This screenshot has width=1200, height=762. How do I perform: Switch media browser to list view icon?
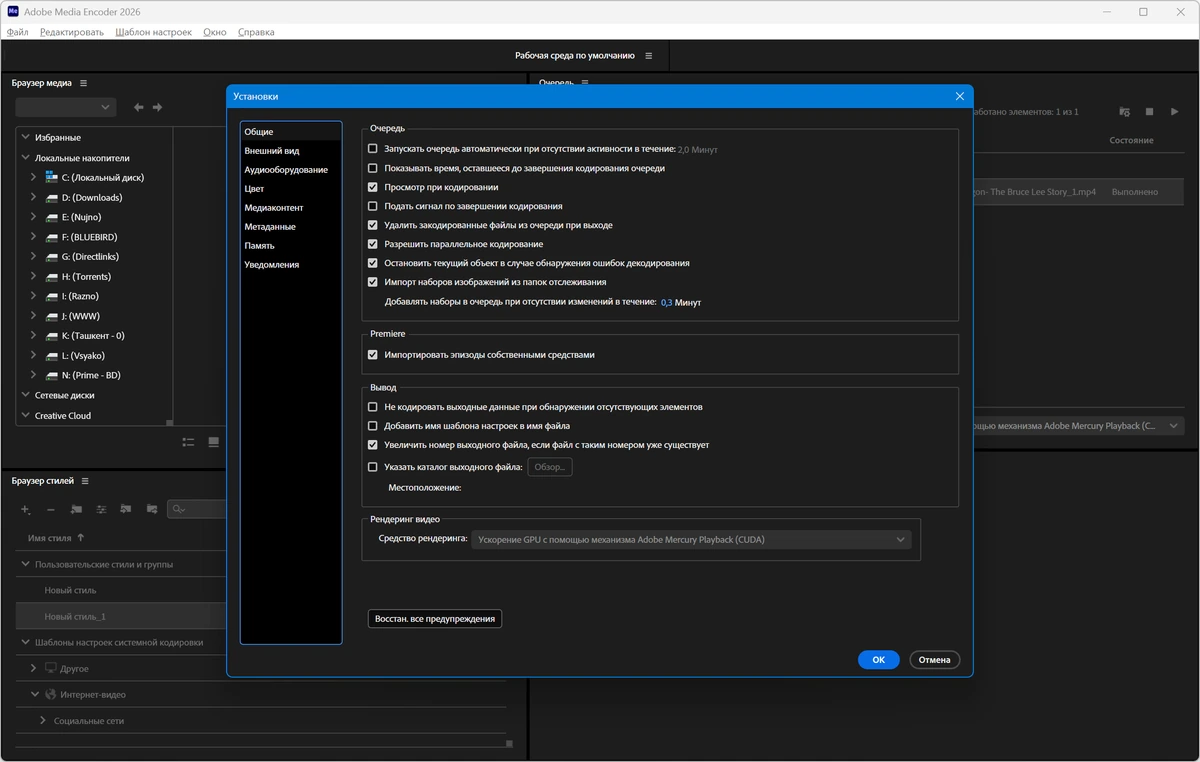pos(188,442)
